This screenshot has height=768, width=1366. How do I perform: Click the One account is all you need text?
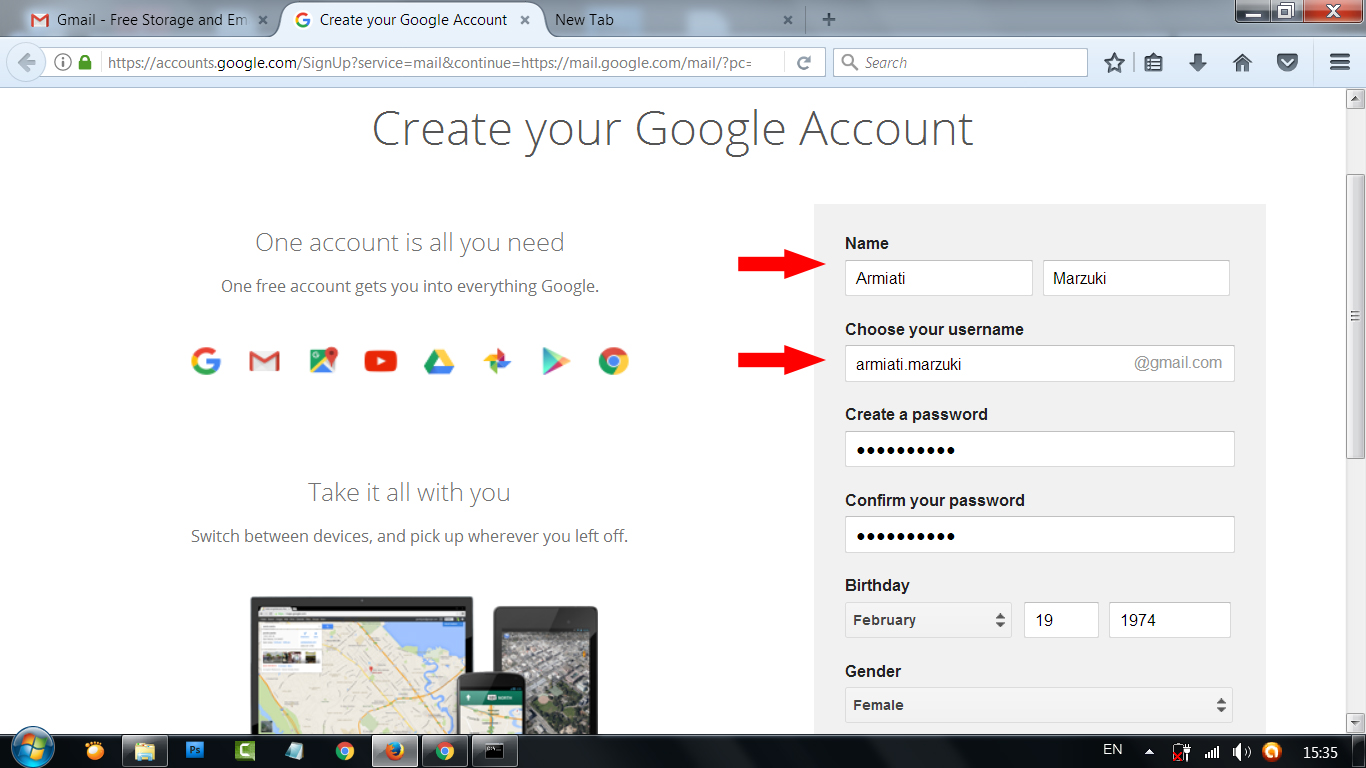[410, 243]
